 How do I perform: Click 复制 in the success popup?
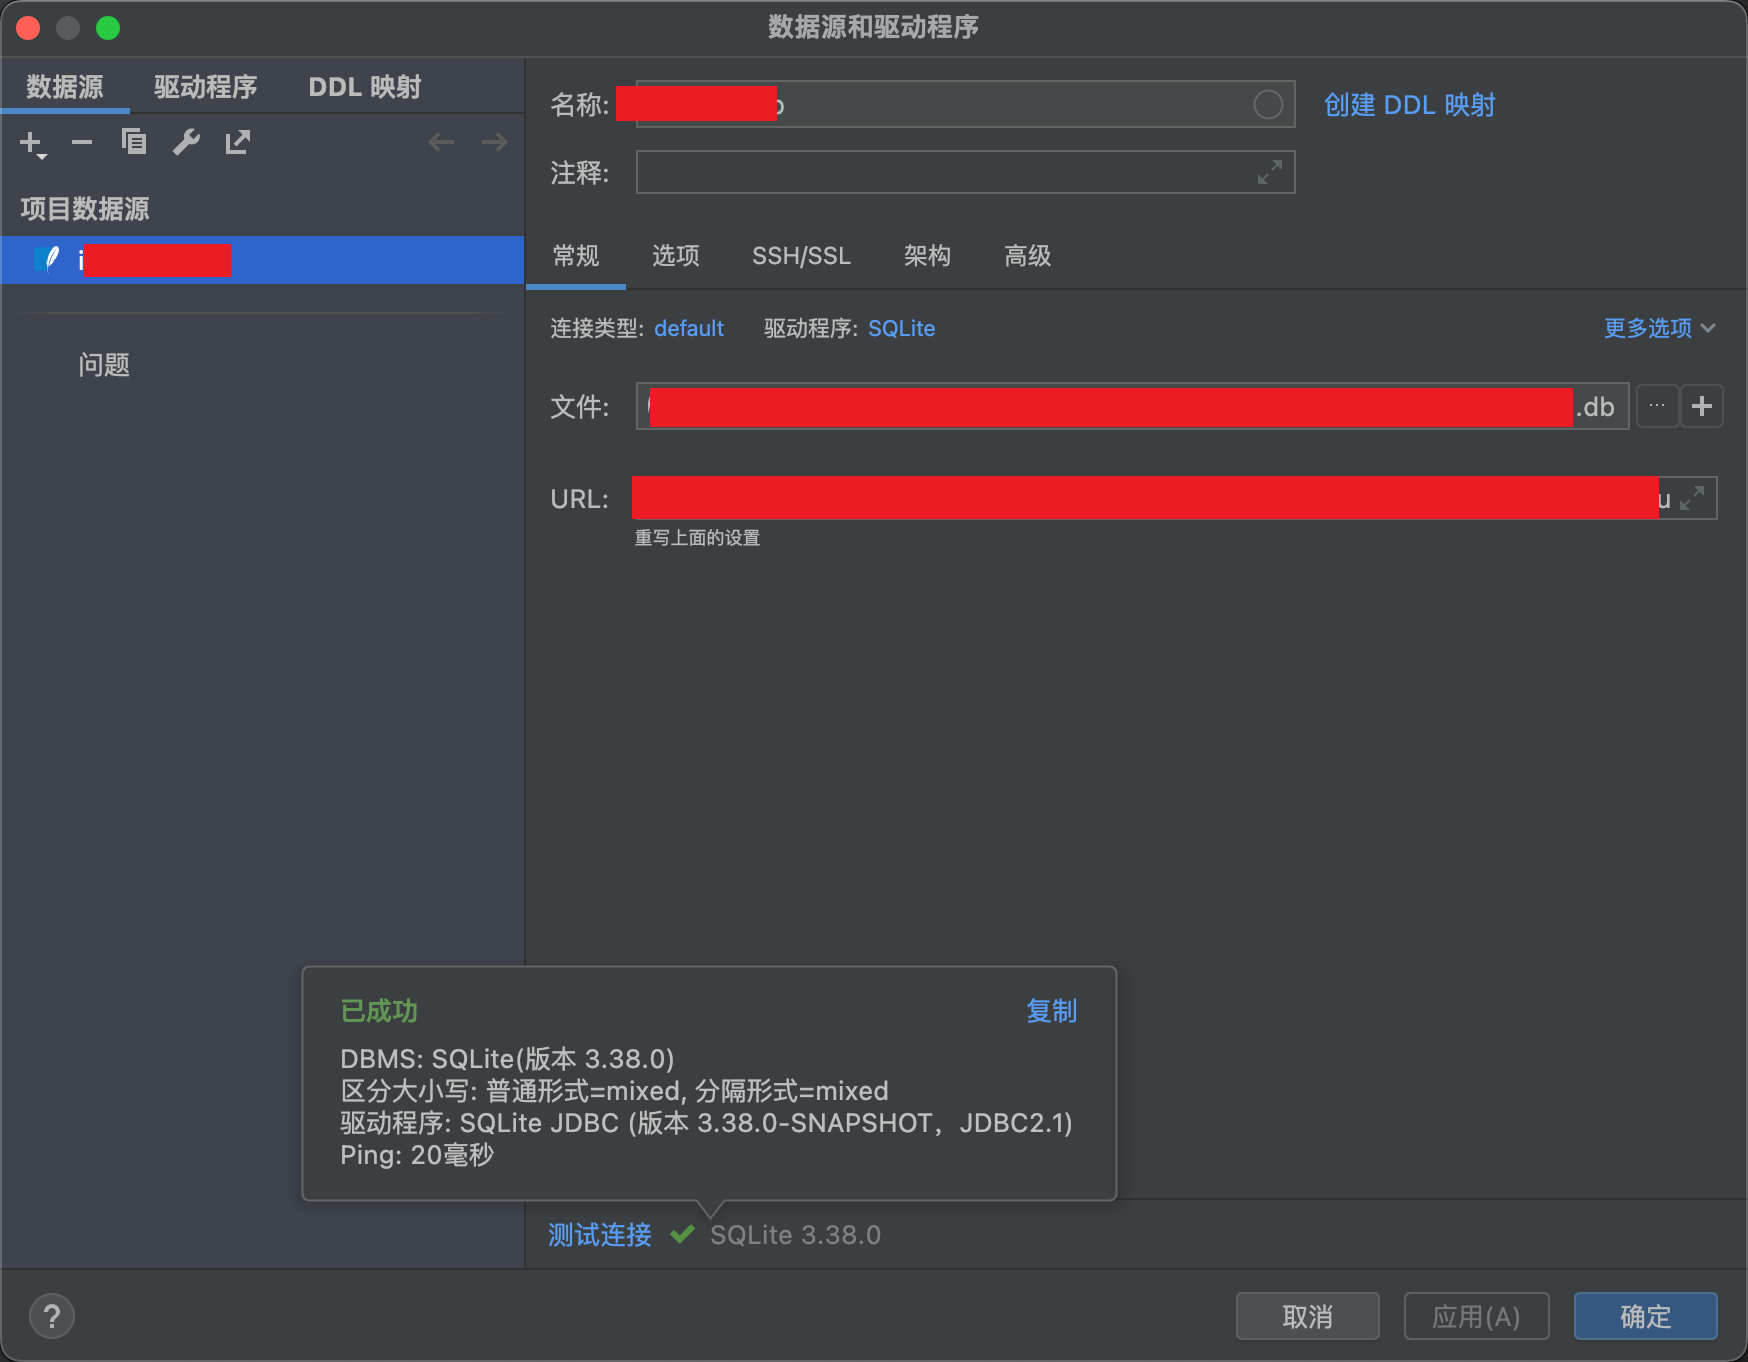pos(1051,1011)
